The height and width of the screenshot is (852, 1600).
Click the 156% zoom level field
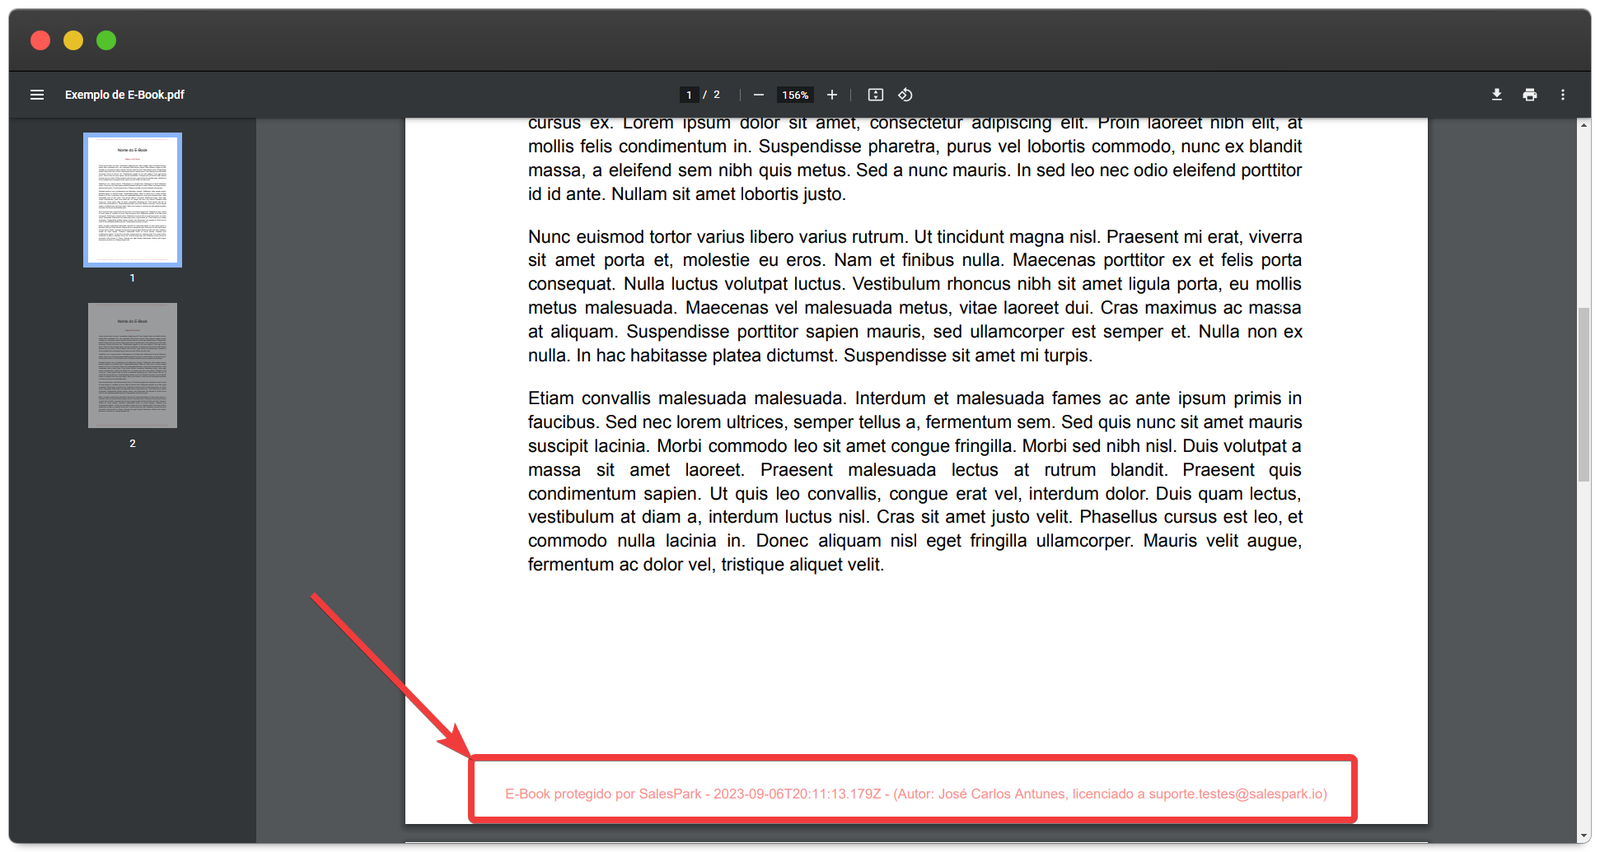tap(795, 95)
